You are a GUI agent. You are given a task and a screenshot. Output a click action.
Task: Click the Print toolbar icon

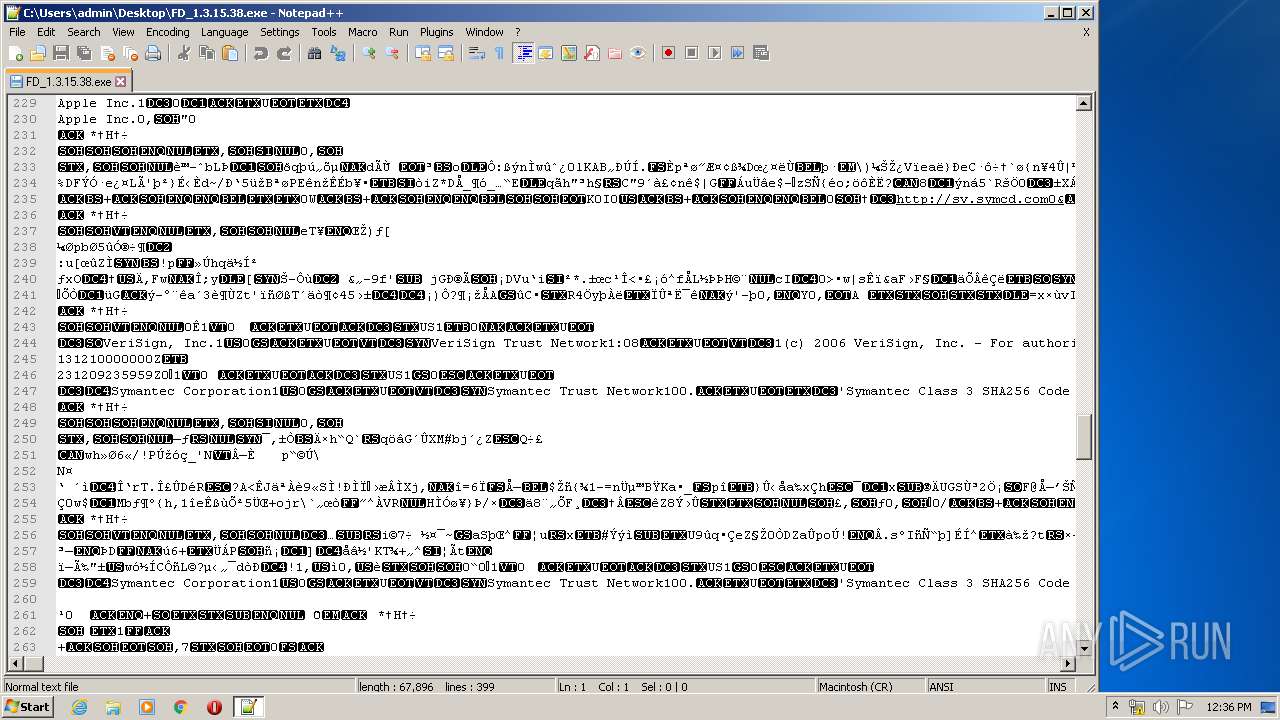(x=152, y=53)
